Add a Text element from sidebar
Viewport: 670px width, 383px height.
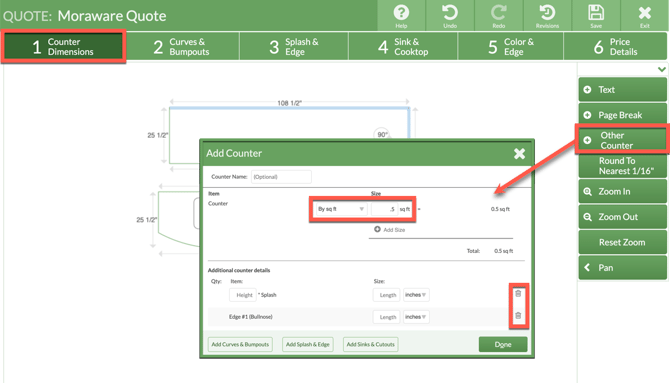[623, 90]
